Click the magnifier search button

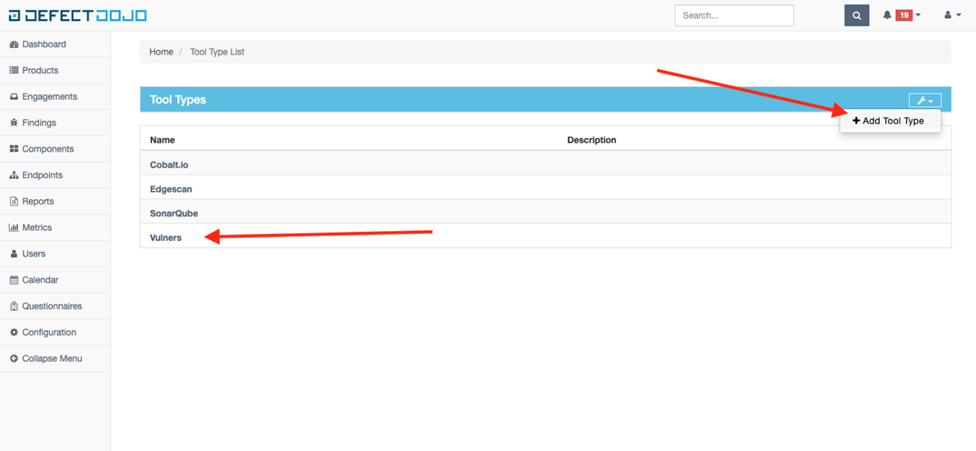coord(856,16)
